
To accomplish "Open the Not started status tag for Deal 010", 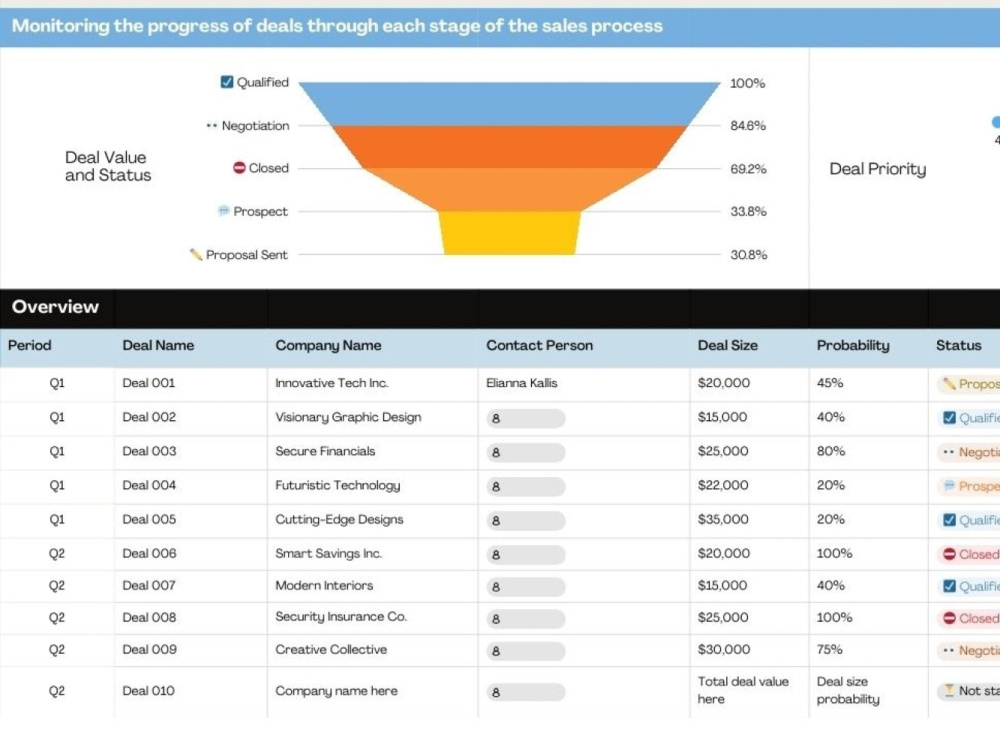I will click(969, 691).
